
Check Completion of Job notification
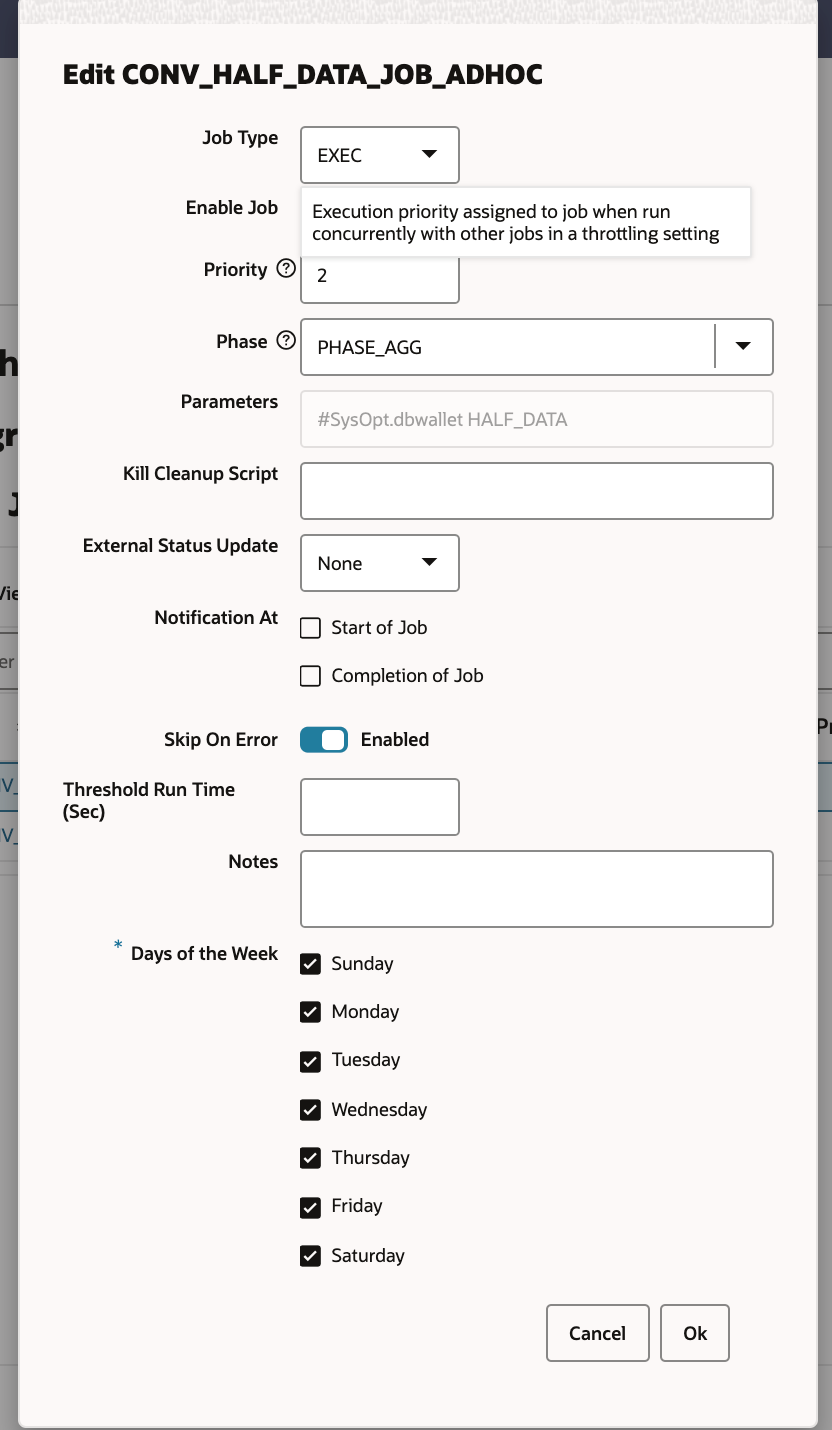coord(311,676)
